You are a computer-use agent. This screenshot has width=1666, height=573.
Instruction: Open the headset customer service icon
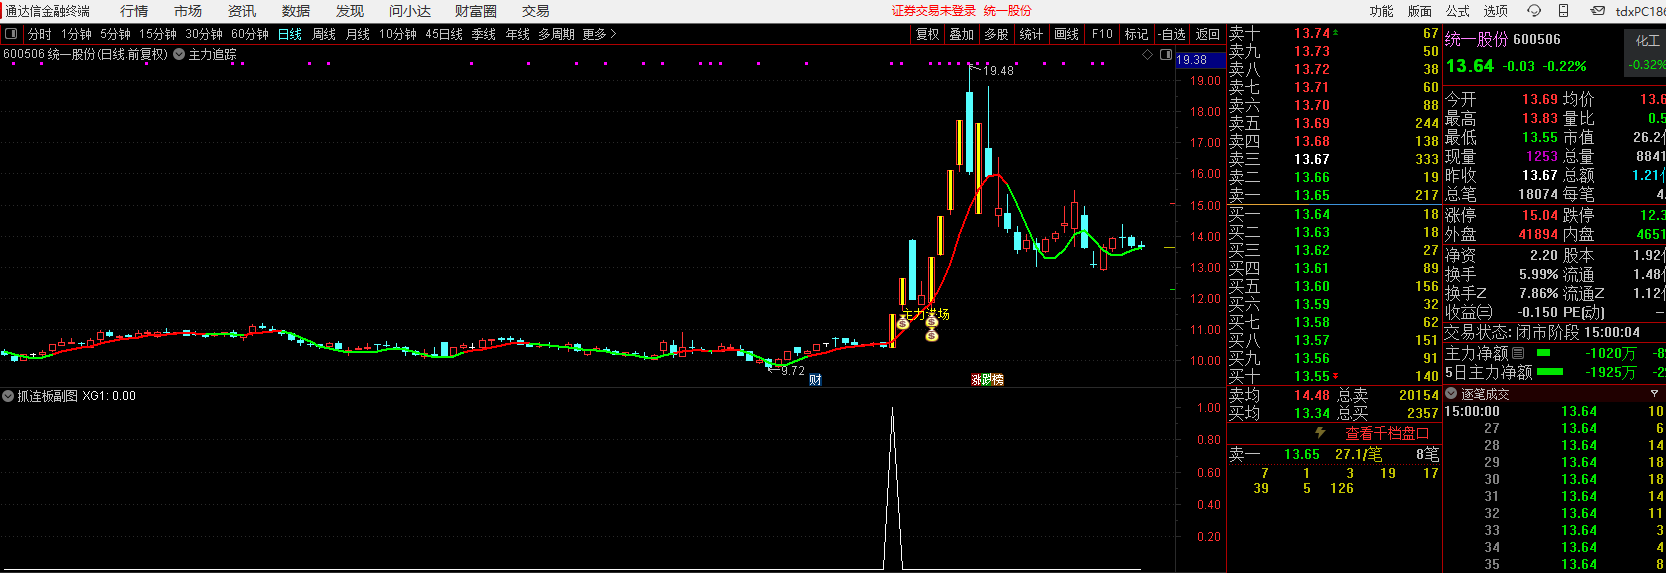tap(1534, 11)
